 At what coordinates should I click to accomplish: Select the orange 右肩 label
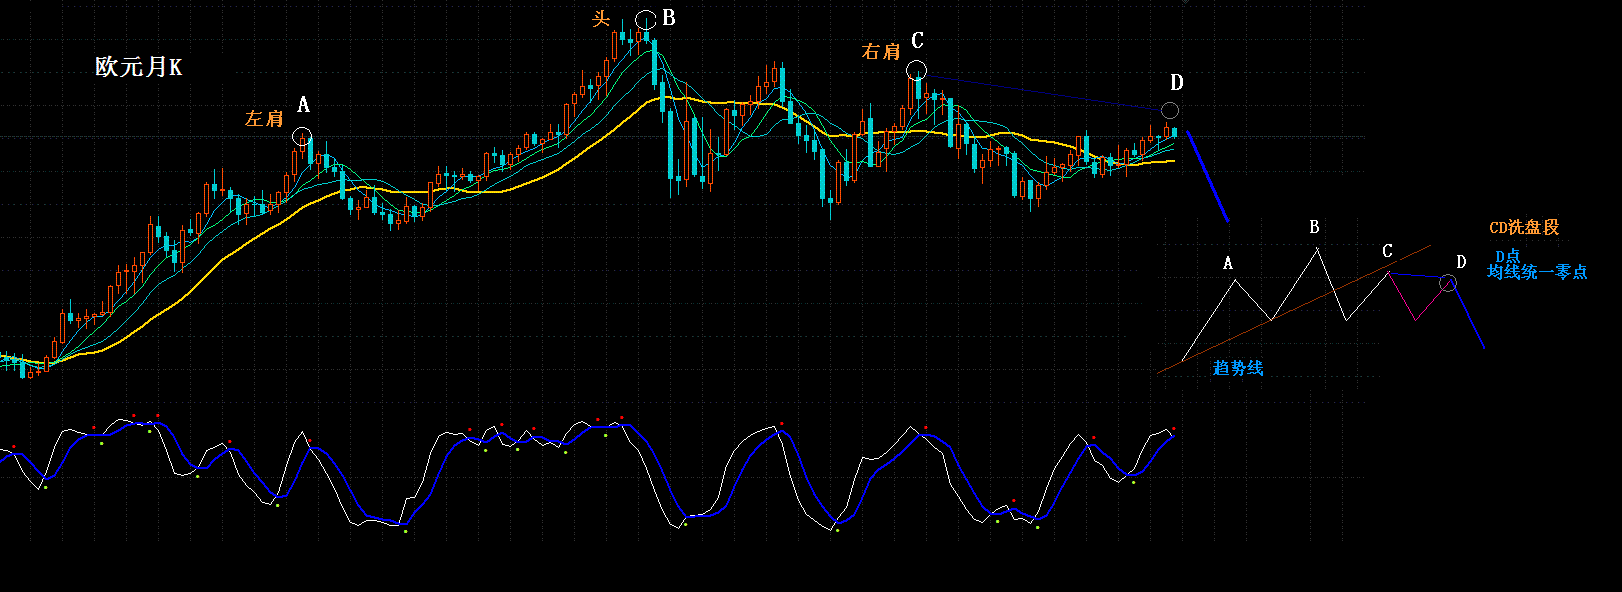click(881, 51)
